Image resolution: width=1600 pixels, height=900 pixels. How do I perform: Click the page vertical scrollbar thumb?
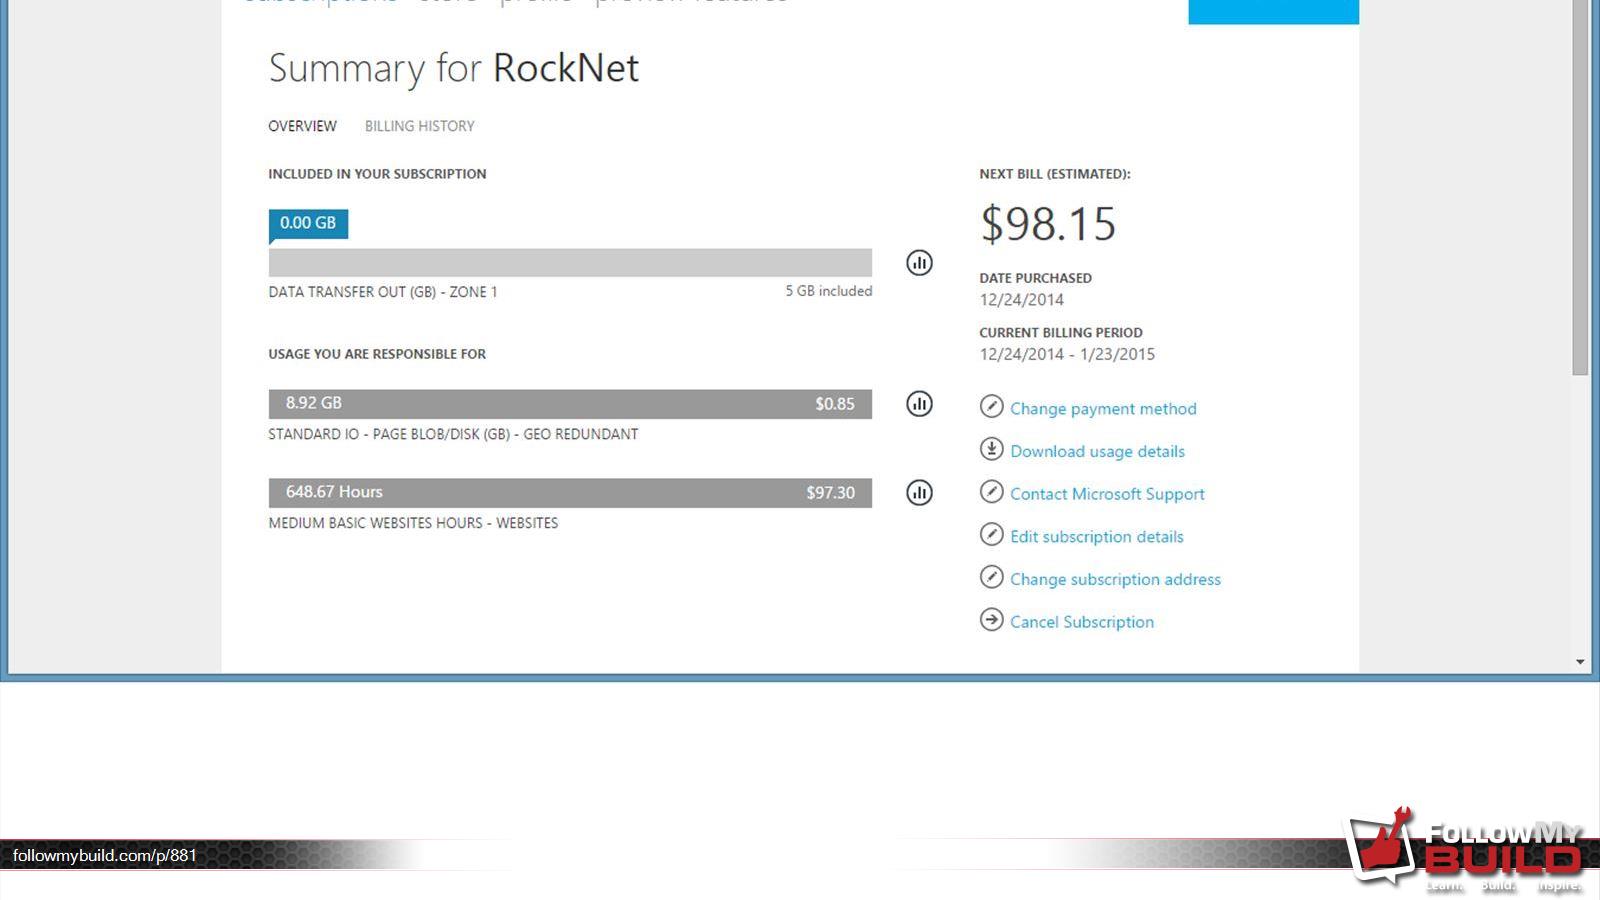pyautogui.click(x=1580, y=188)
